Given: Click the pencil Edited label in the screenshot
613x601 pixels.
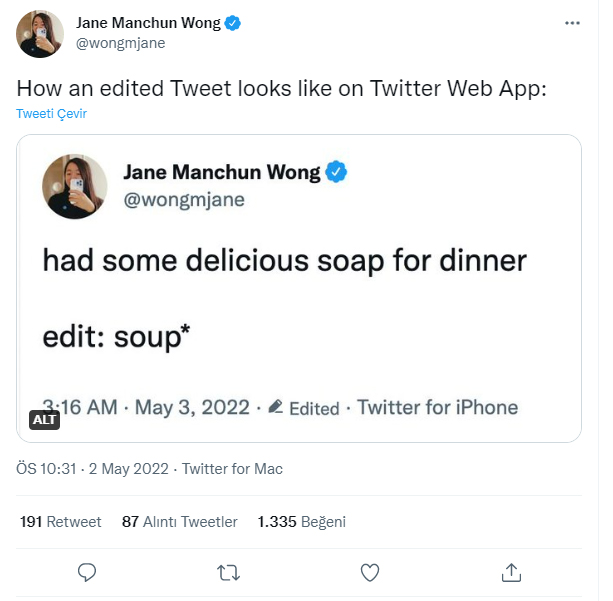Looking at the screenshot, I should click(x=305, y=408).
